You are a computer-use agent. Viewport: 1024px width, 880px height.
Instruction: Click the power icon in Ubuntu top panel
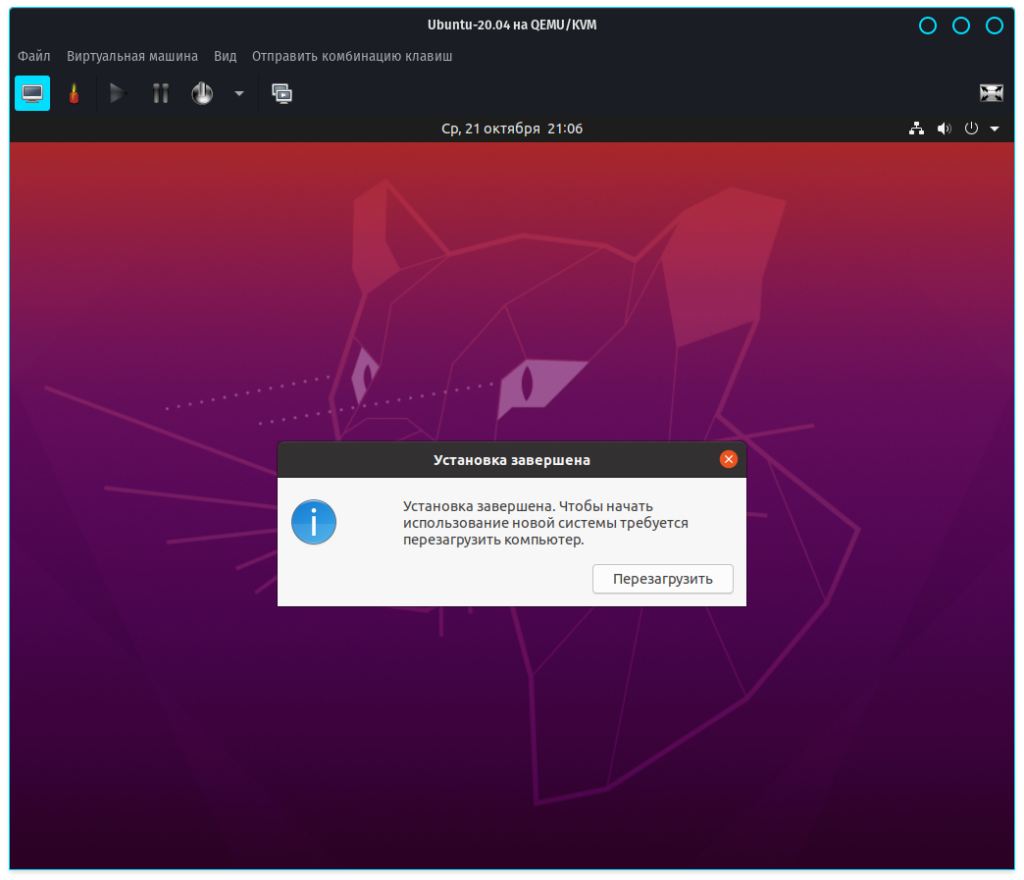tap(970, 129)
